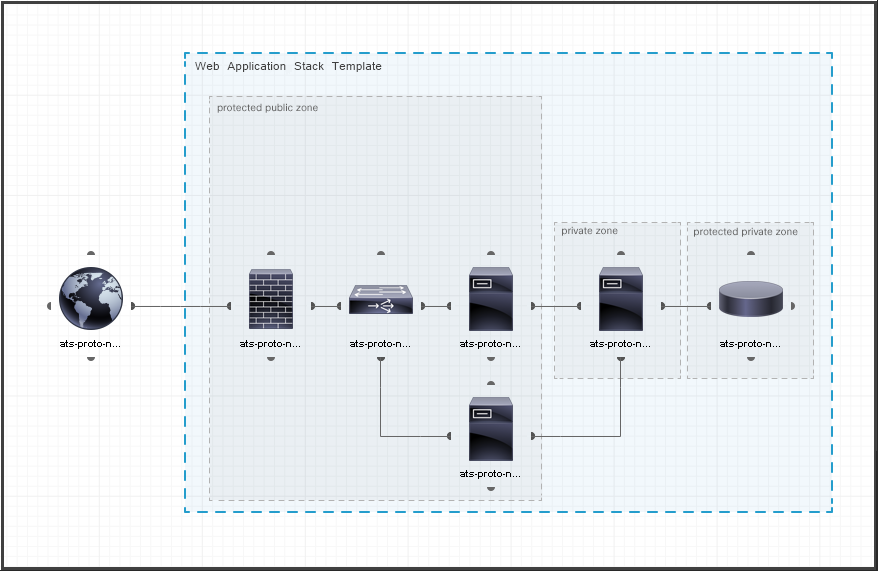
Task: Click the load balancer arrows icon
Action: (x=381, y=299)
